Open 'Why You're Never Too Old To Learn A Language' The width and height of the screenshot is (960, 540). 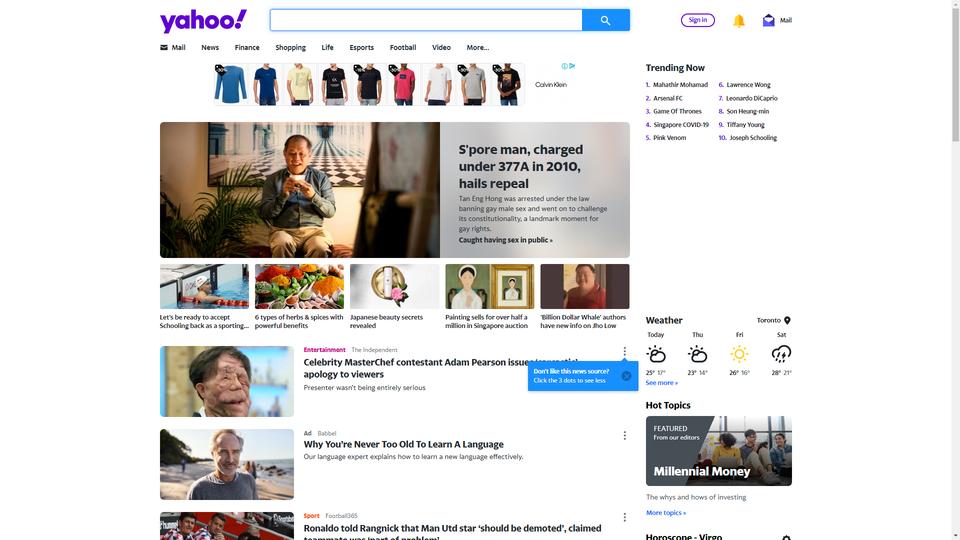click(403, 444)
